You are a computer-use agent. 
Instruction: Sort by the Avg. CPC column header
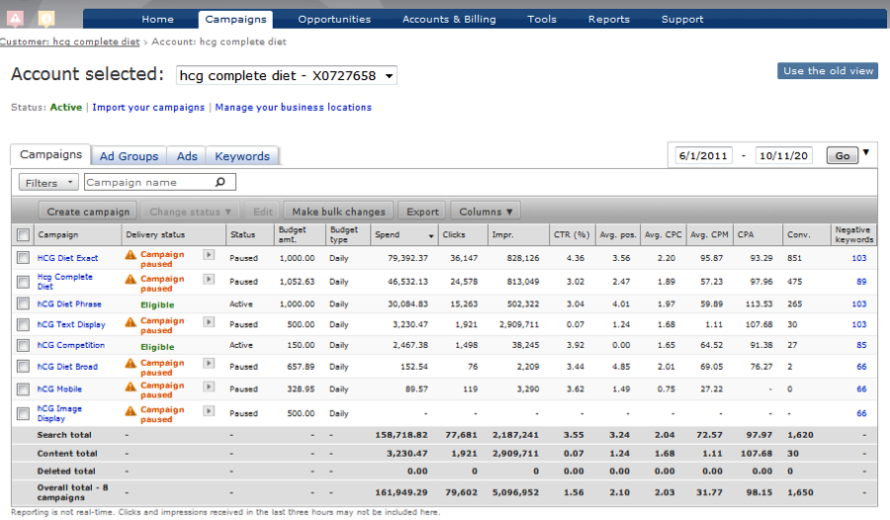coord(662,234)
